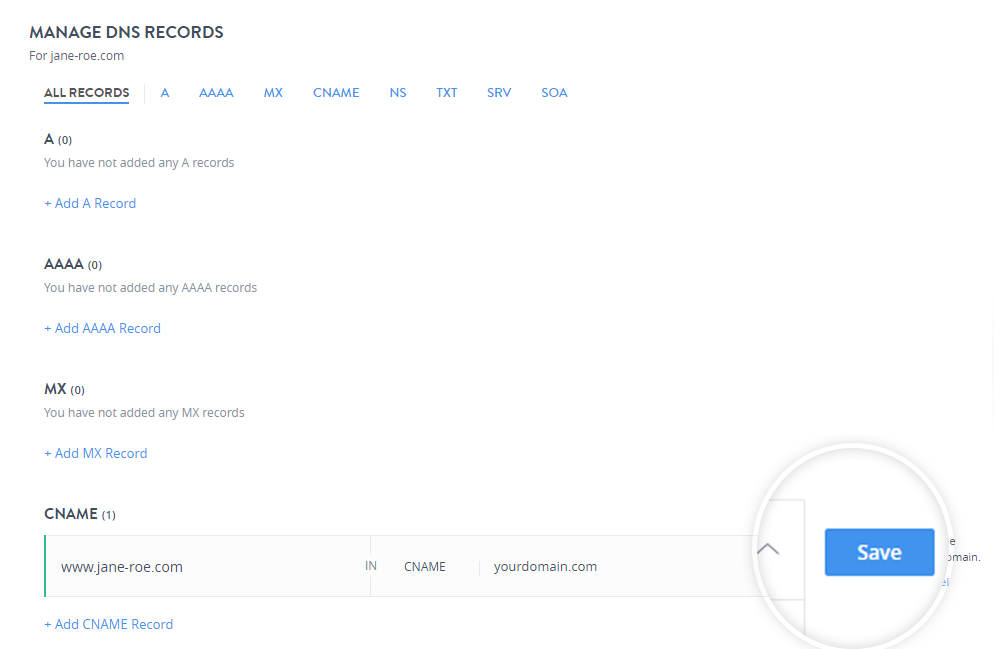Open the SOA tab
Image resolution: width=994 pixels, height=649 pixels.
554,93
